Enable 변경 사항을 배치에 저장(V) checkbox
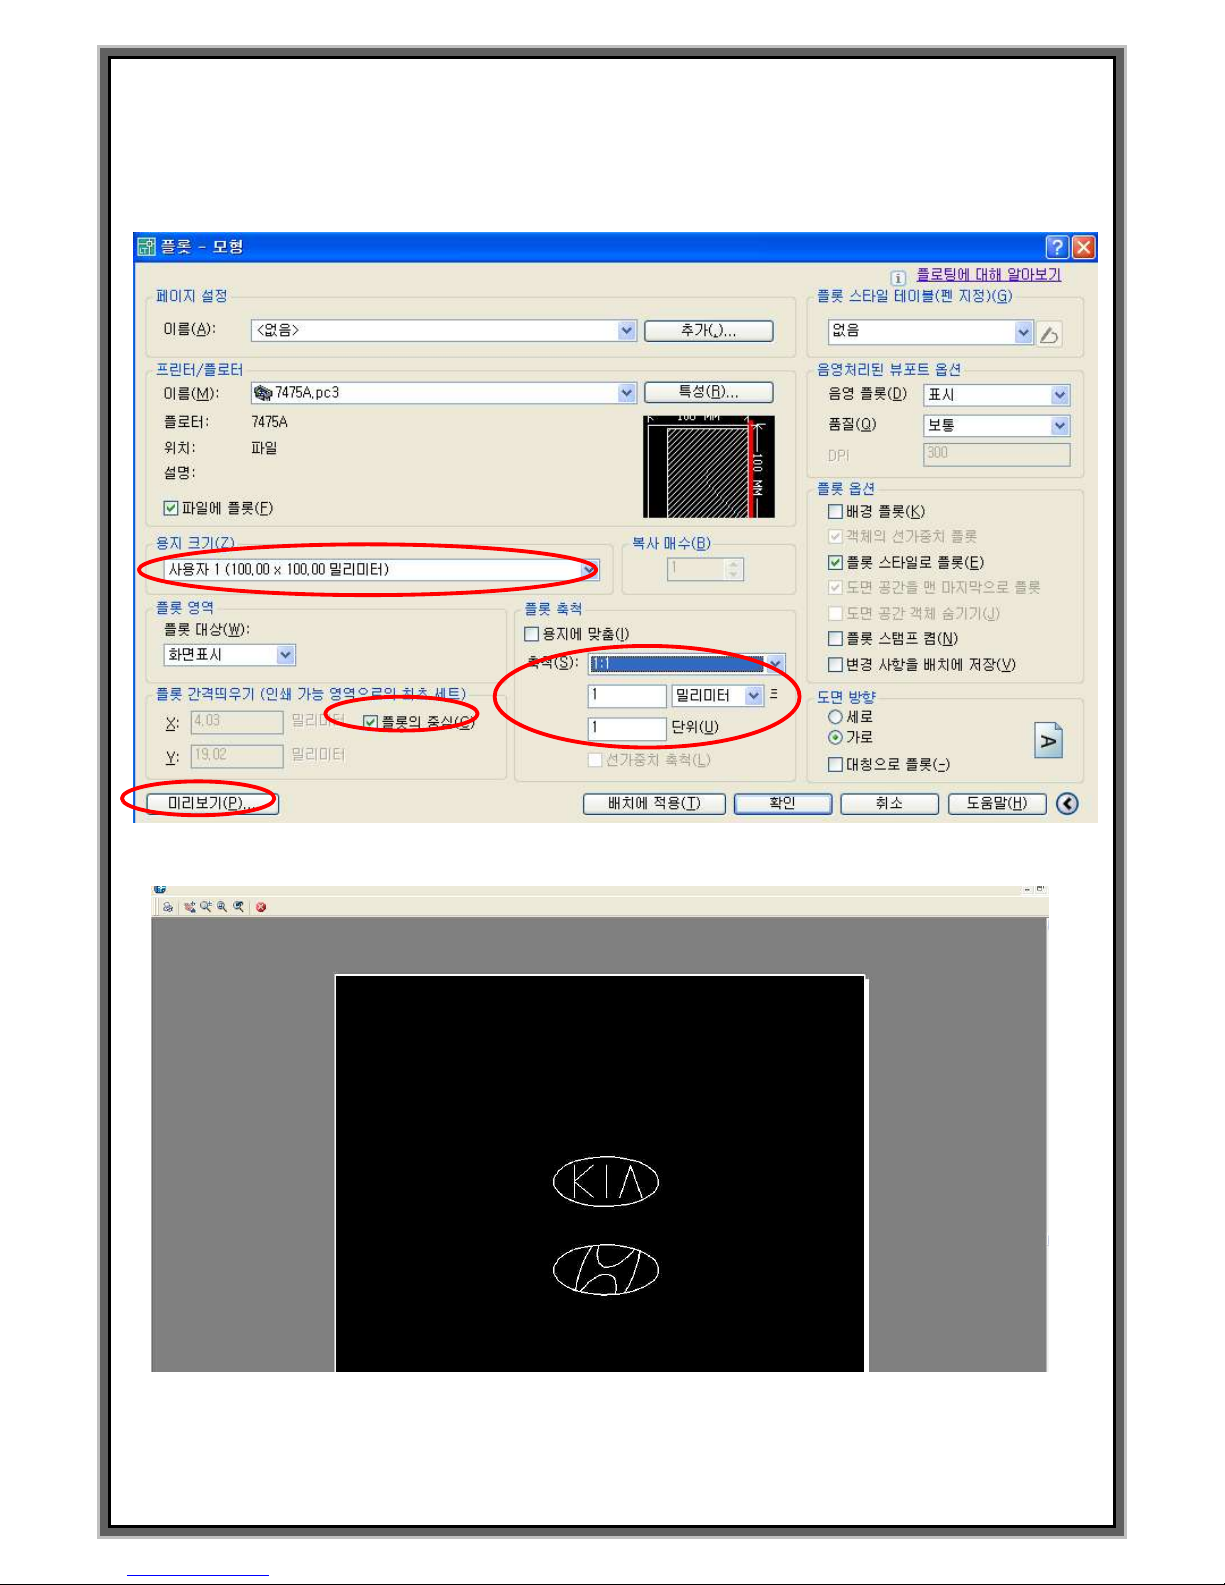Image resolution: width=1225 pixels, height=1585 pixels. pyautogui.click(x=835, y=664)
